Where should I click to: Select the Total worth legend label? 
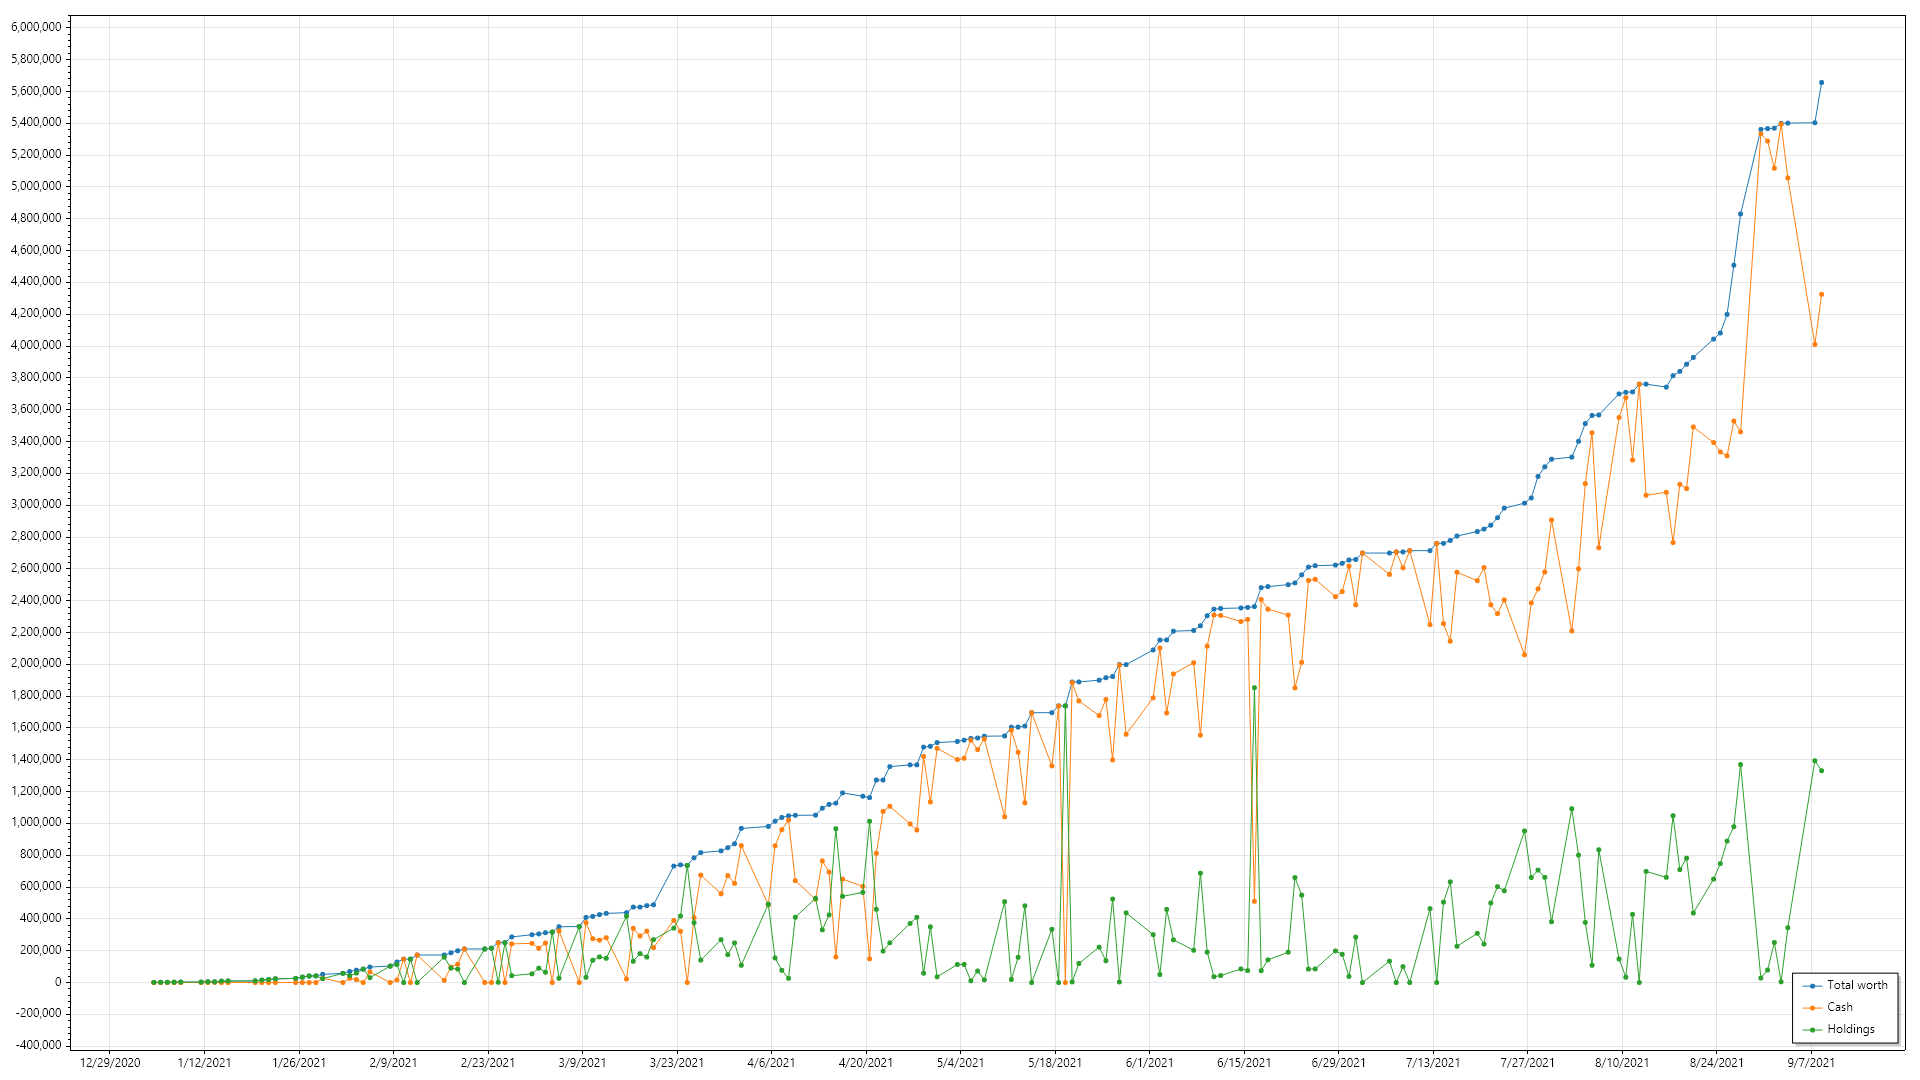(1857, 985)
